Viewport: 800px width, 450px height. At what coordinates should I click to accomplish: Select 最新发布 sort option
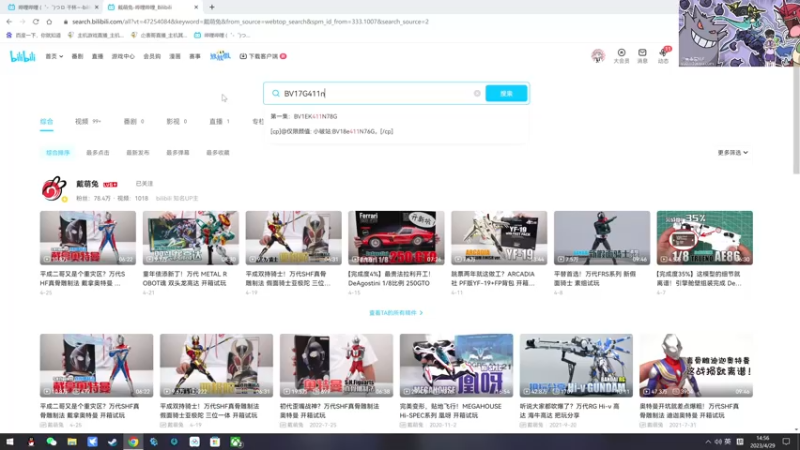coord(138,153)
